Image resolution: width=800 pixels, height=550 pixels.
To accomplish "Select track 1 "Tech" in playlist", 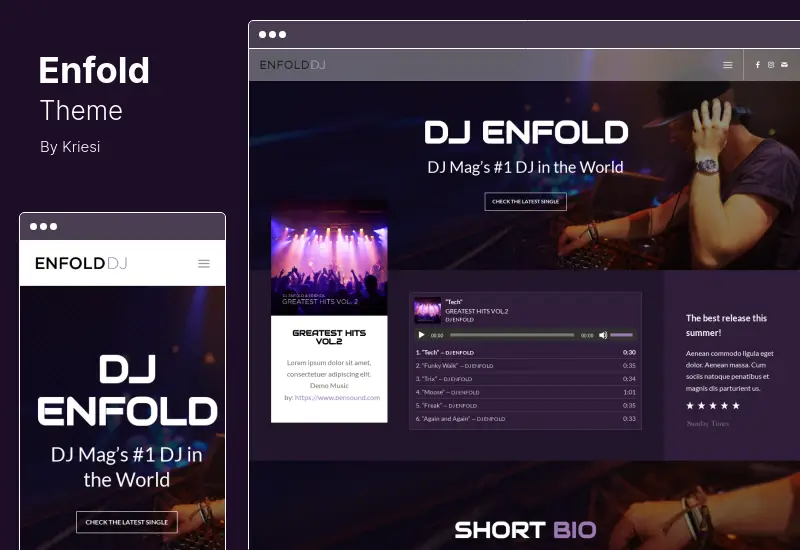I will tap(526, 353).
